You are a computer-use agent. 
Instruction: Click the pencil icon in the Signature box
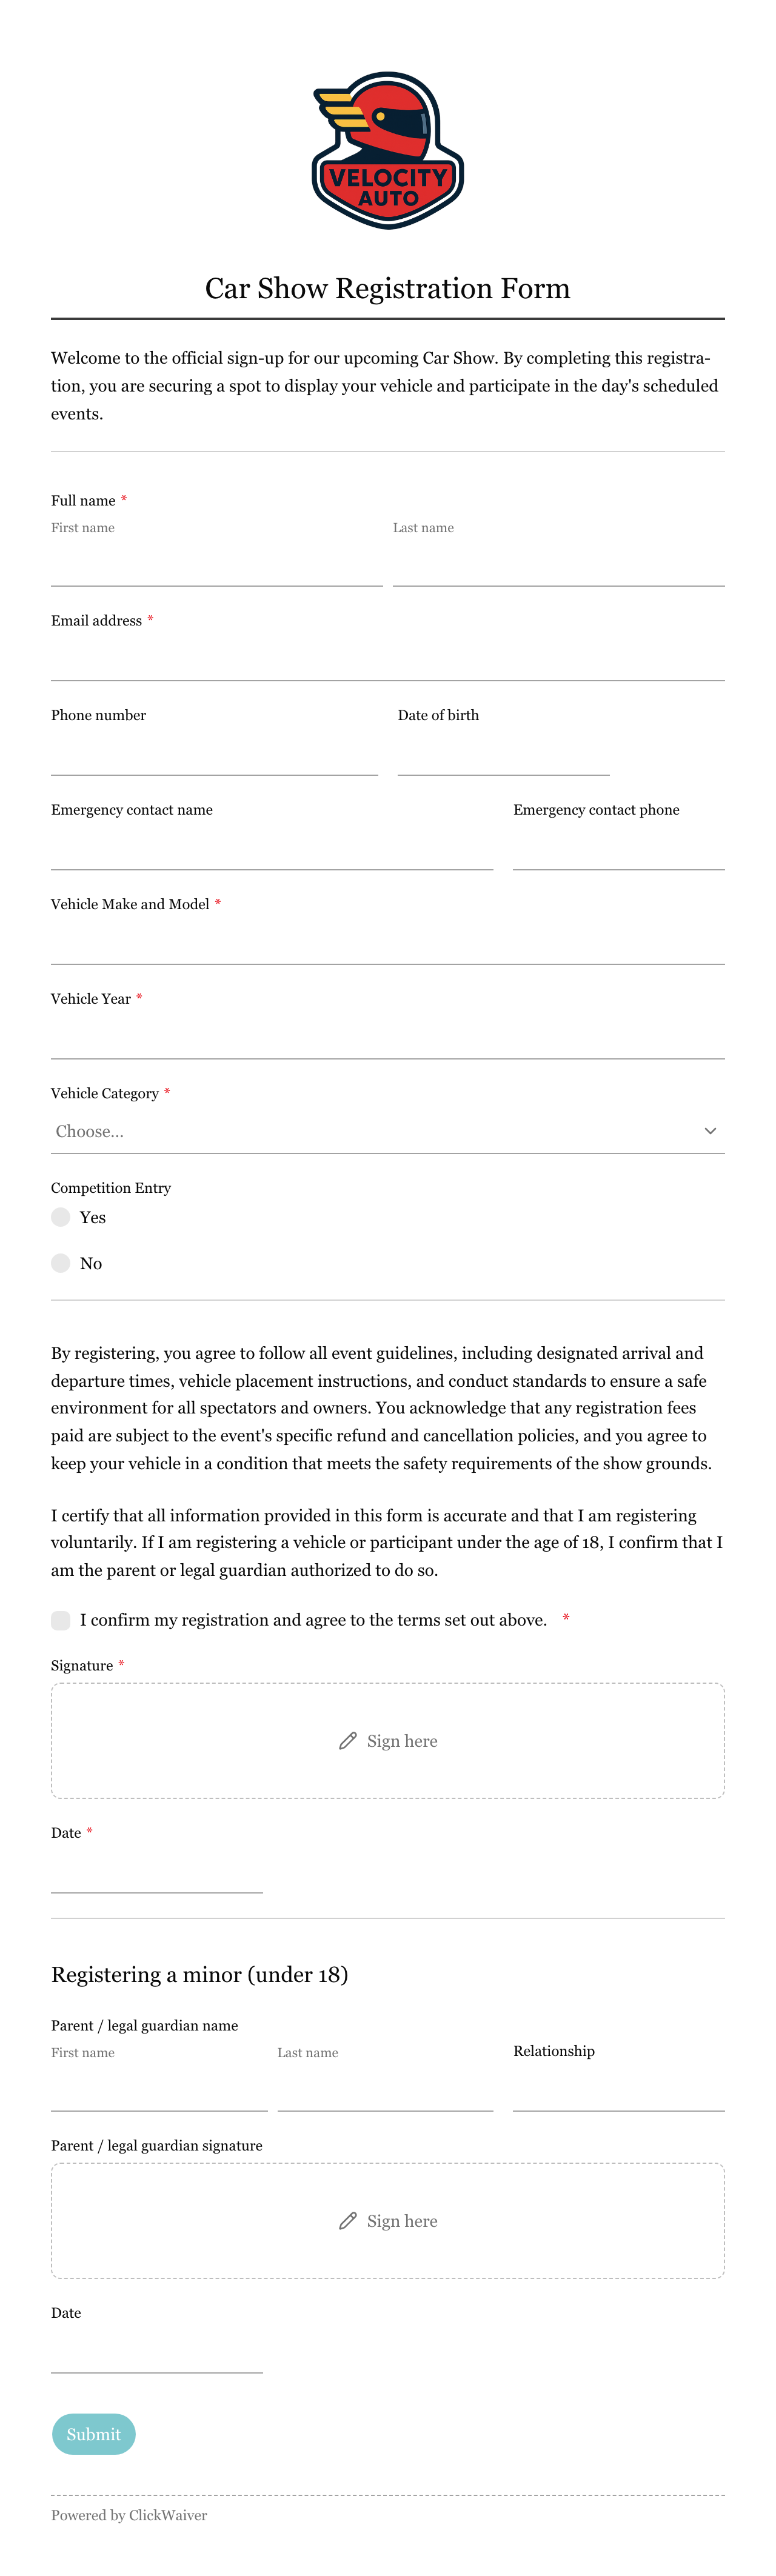point(348,1741)
